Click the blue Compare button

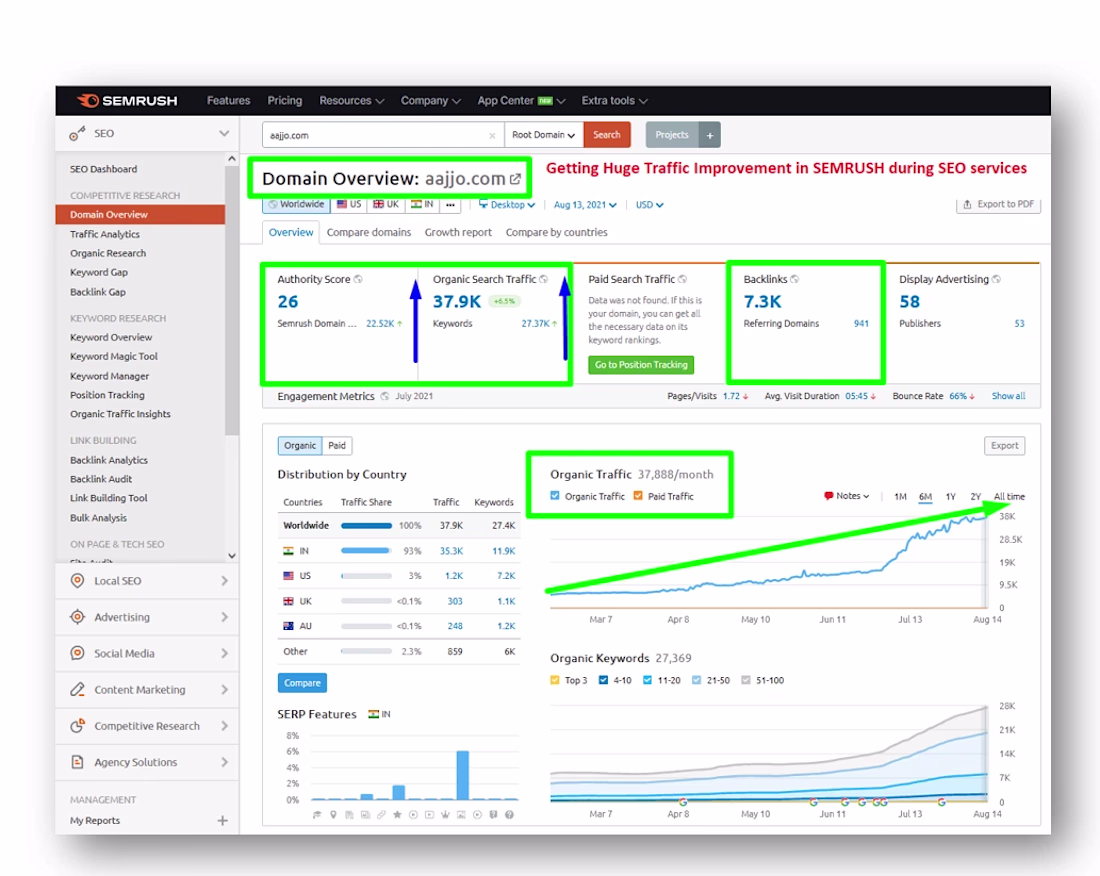click(302, 682)
